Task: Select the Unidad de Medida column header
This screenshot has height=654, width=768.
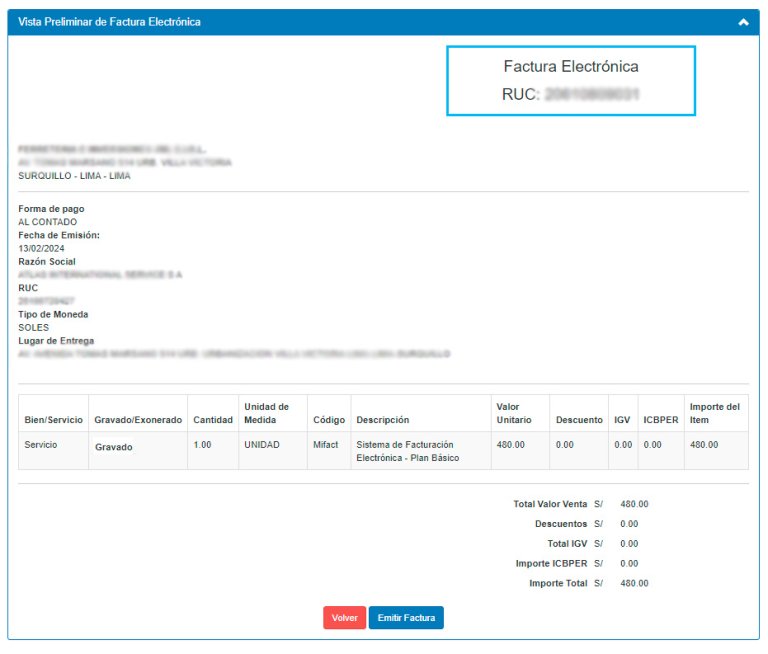Action: point(266,413)
